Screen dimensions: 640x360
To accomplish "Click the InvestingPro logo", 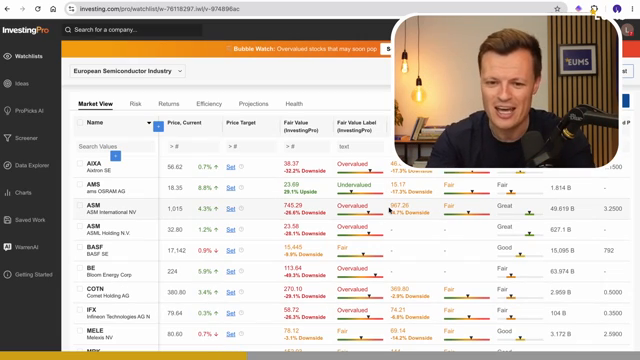I will 25,30.
